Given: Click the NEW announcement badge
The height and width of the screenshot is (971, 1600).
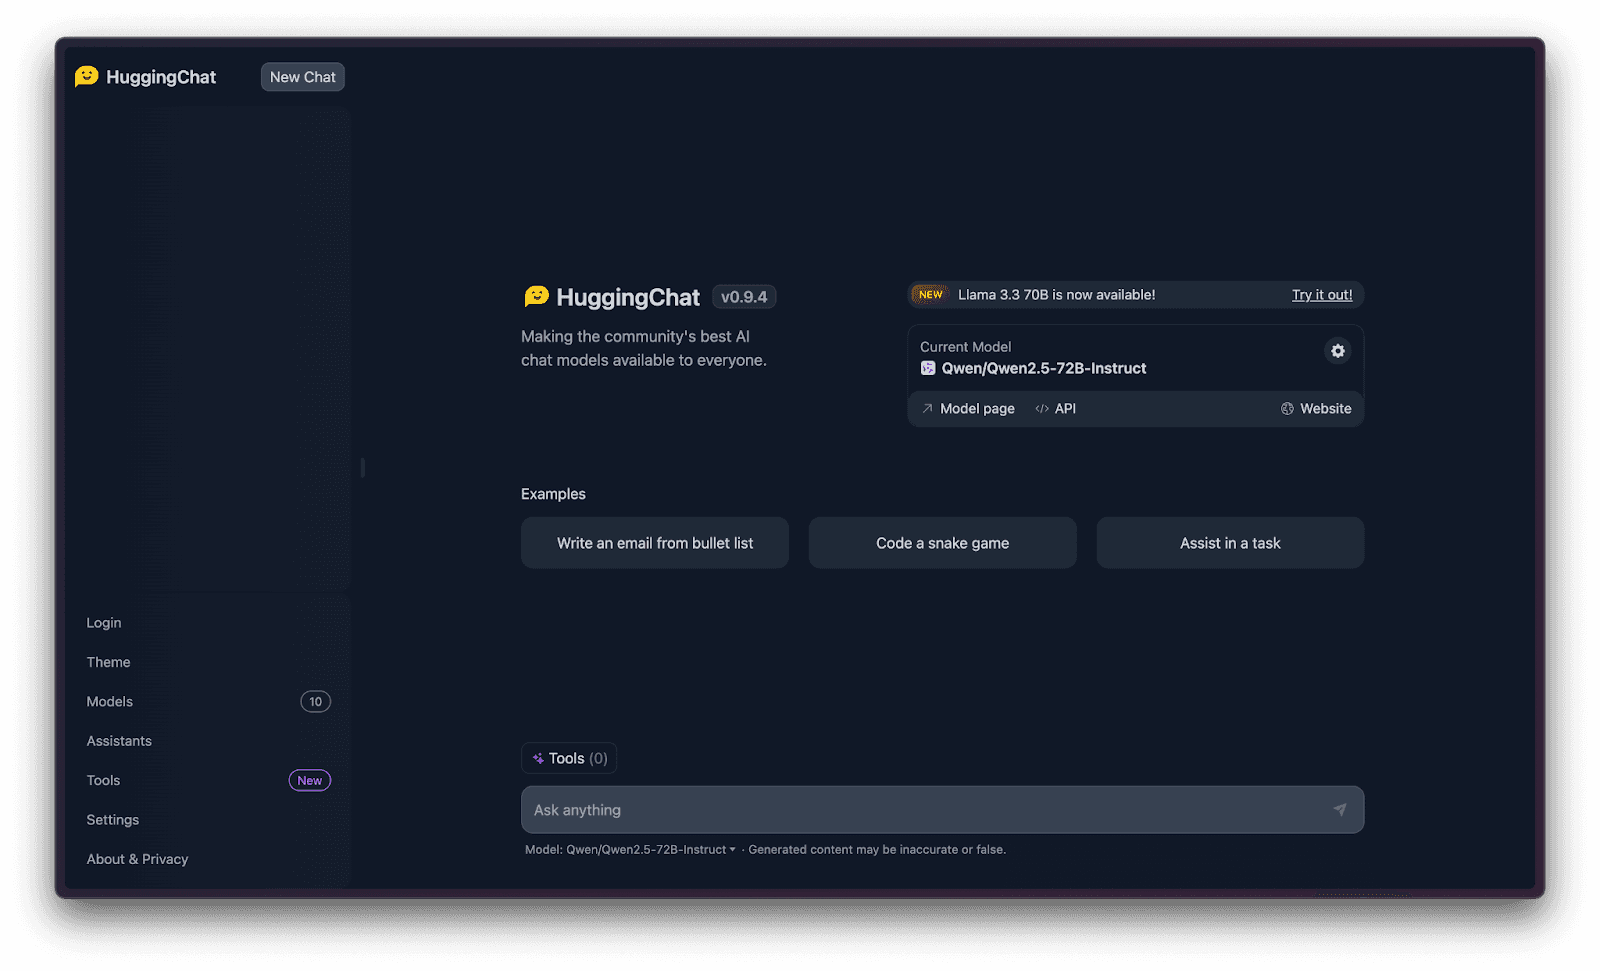Looking at the screenshot, I should 930,295.
